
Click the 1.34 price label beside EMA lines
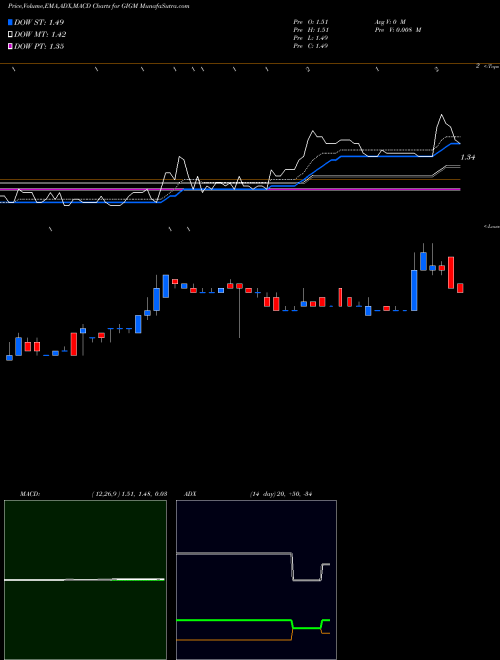coord(468,157)
